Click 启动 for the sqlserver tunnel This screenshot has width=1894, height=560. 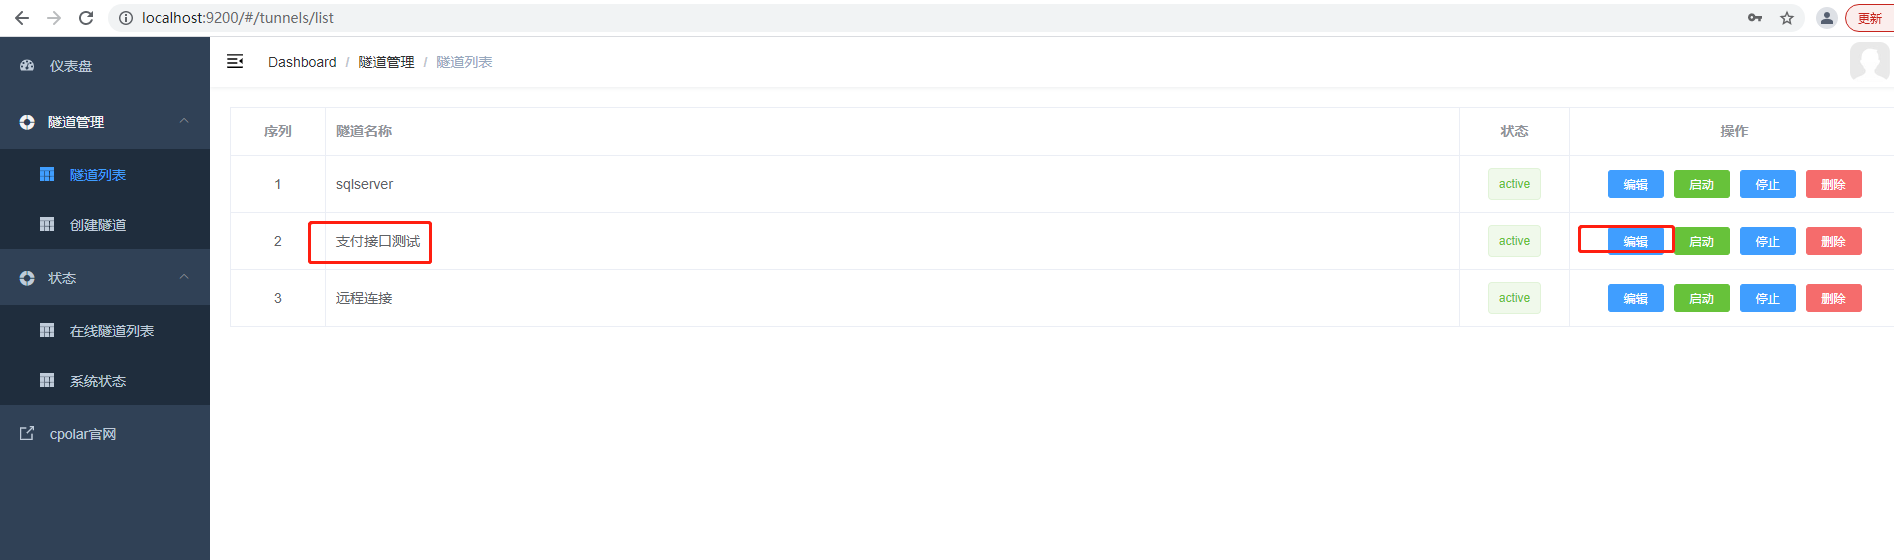(1702, 184)
